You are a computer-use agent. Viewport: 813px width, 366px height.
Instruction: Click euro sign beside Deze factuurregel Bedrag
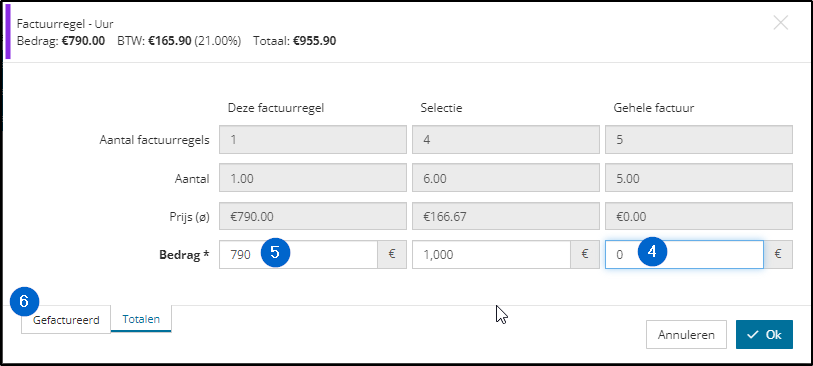392,255
